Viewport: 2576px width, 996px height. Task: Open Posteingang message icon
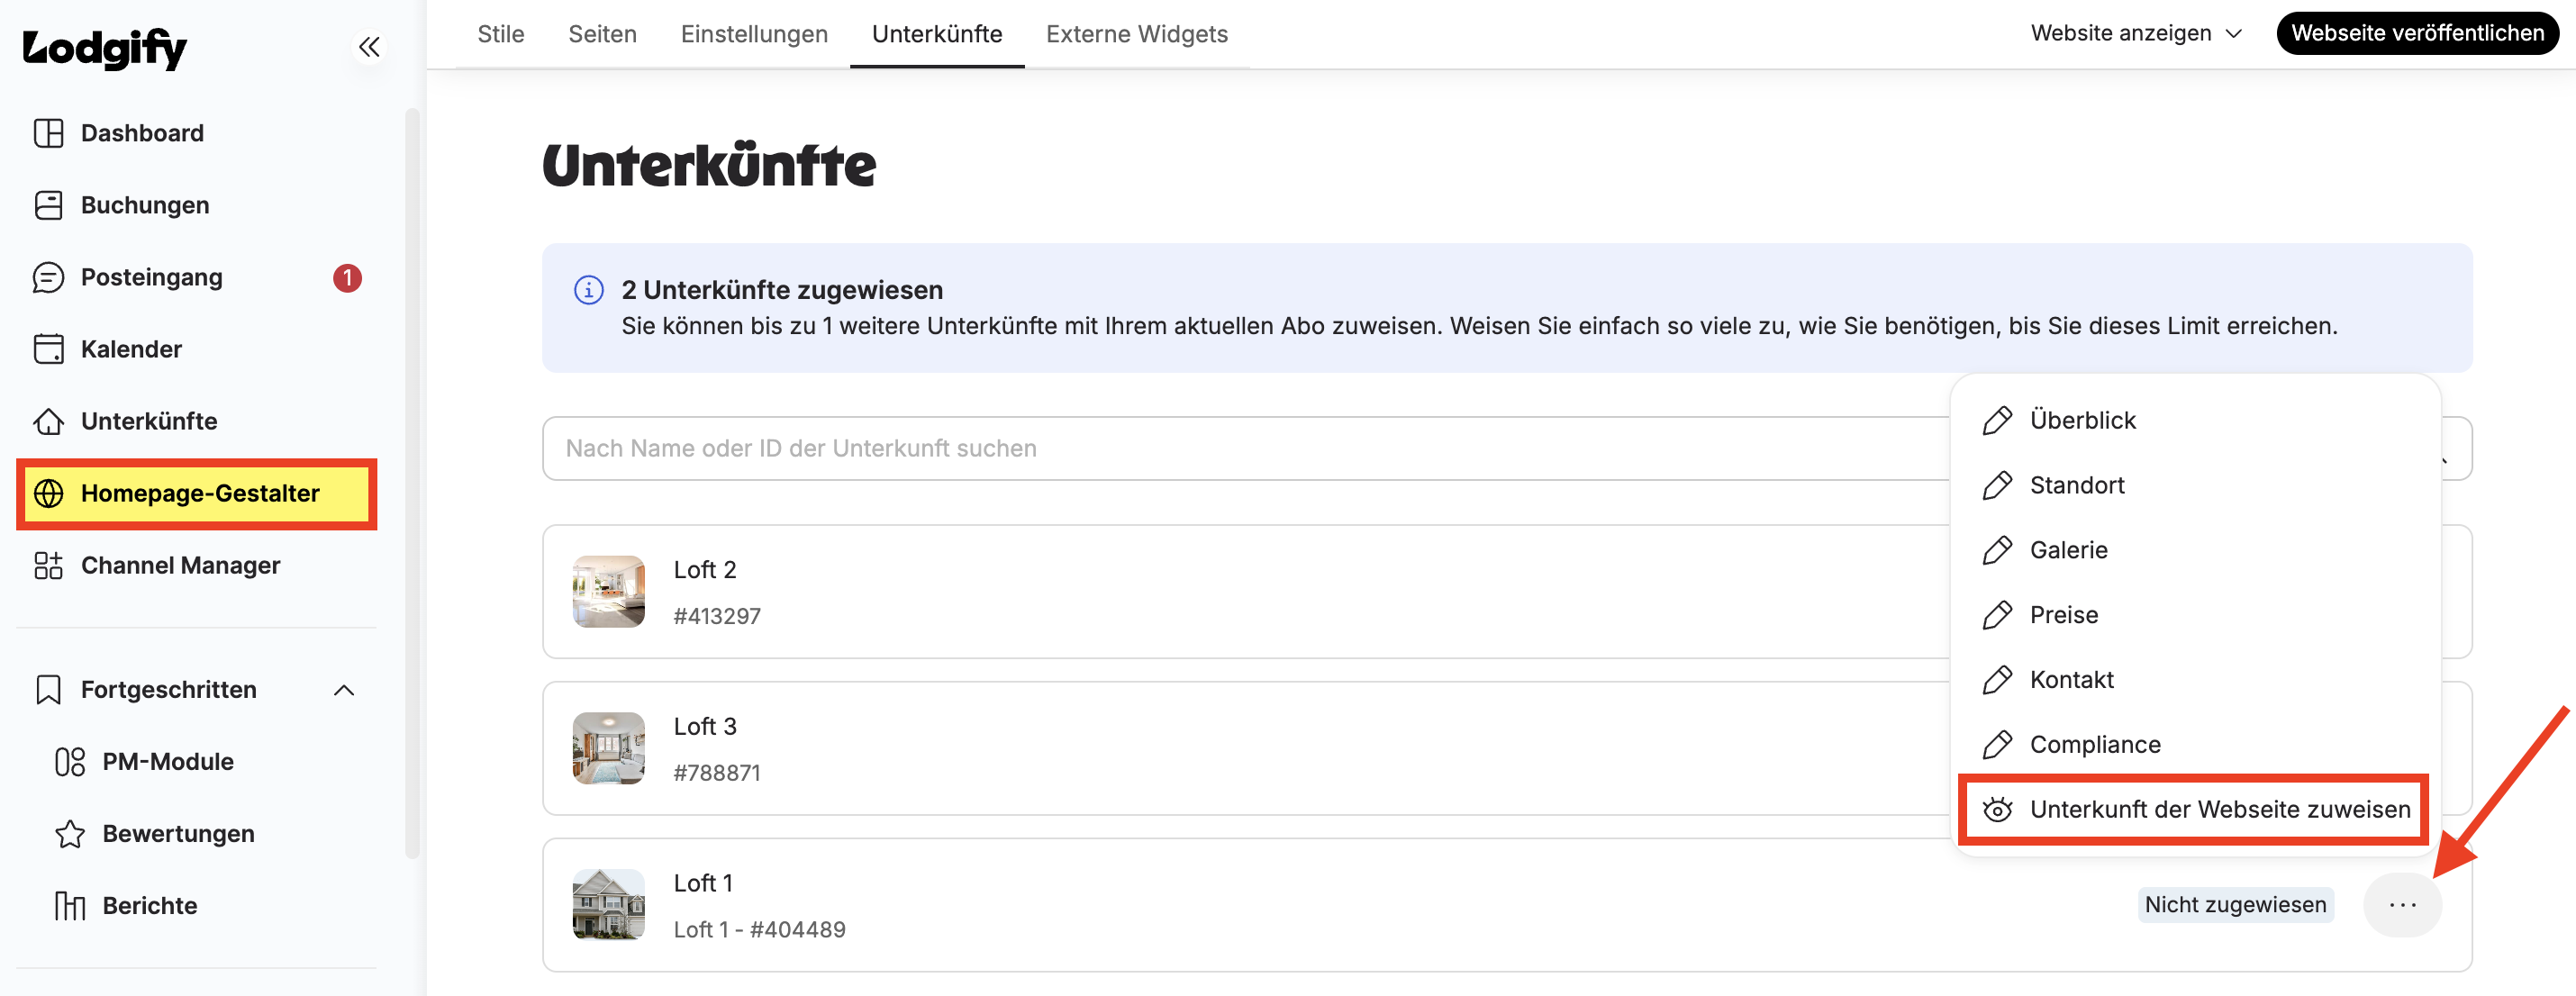(48, 277)
